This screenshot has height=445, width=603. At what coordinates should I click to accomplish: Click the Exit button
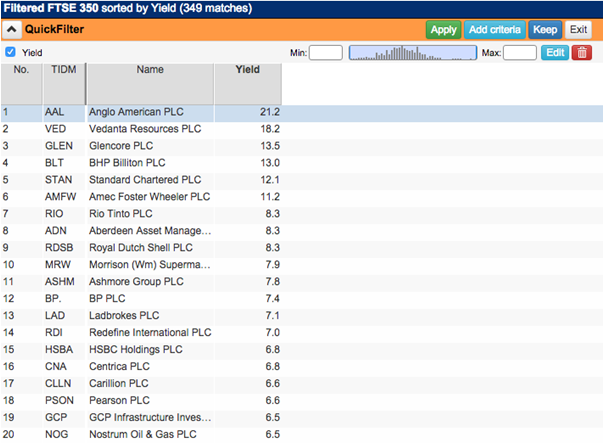(x=578, y=30)
